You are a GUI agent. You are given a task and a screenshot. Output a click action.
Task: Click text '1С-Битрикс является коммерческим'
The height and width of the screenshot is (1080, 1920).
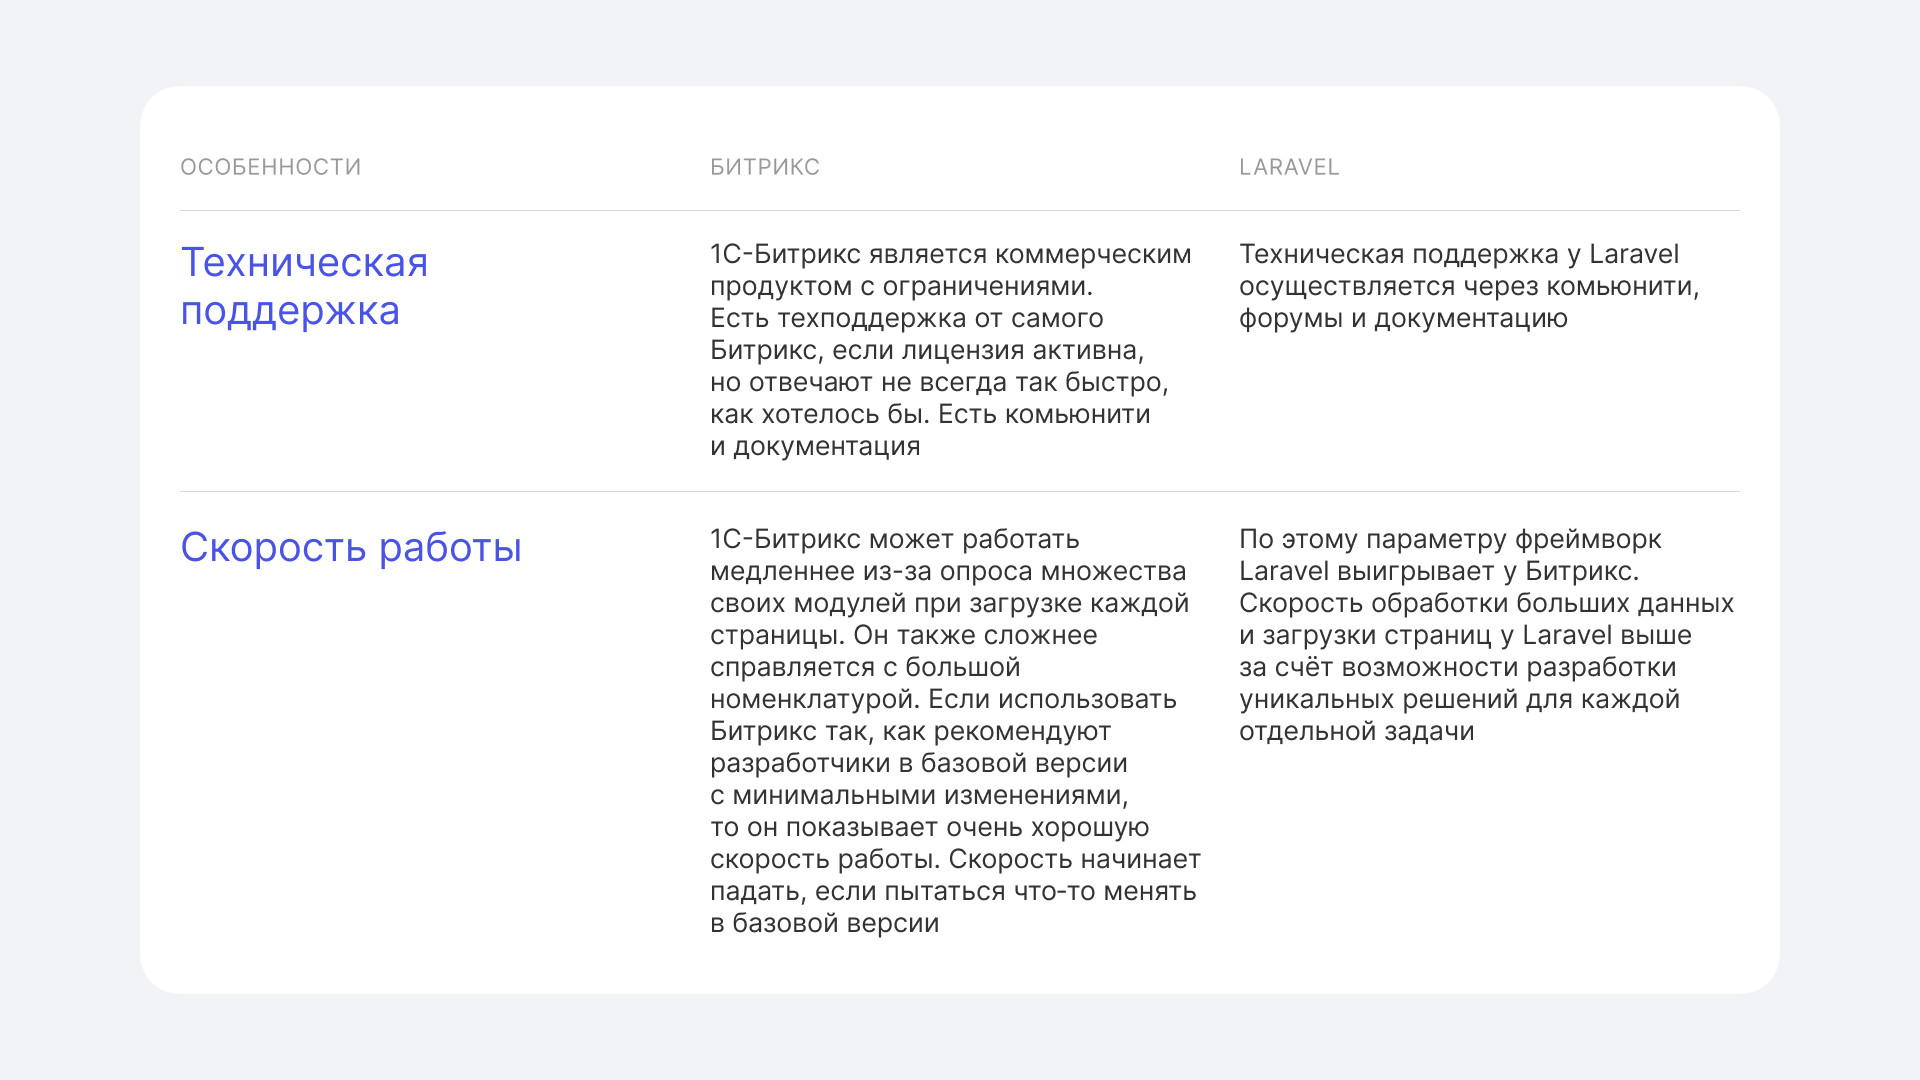[950, 254]
